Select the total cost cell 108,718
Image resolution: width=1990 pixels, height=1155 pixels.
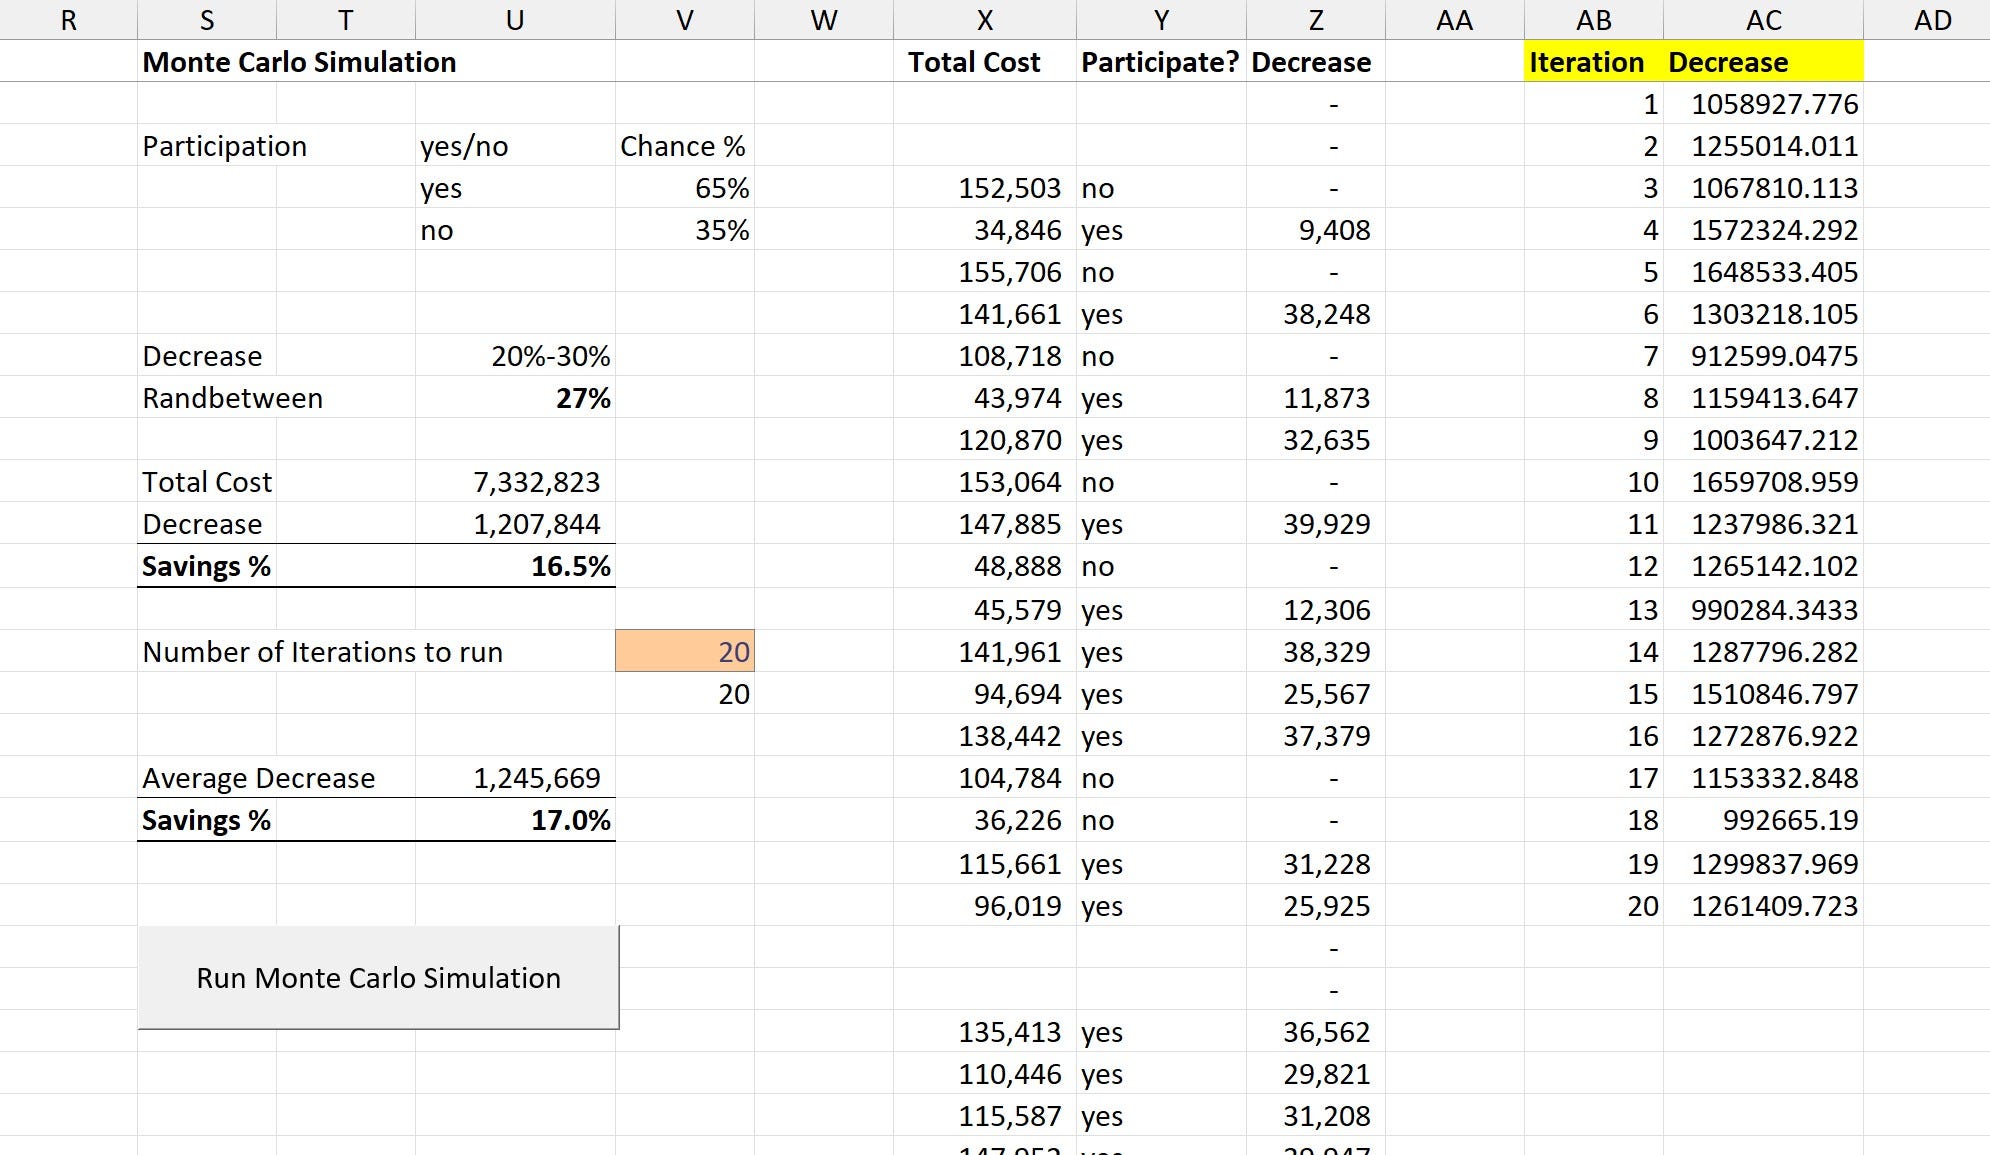click(985, 356)
